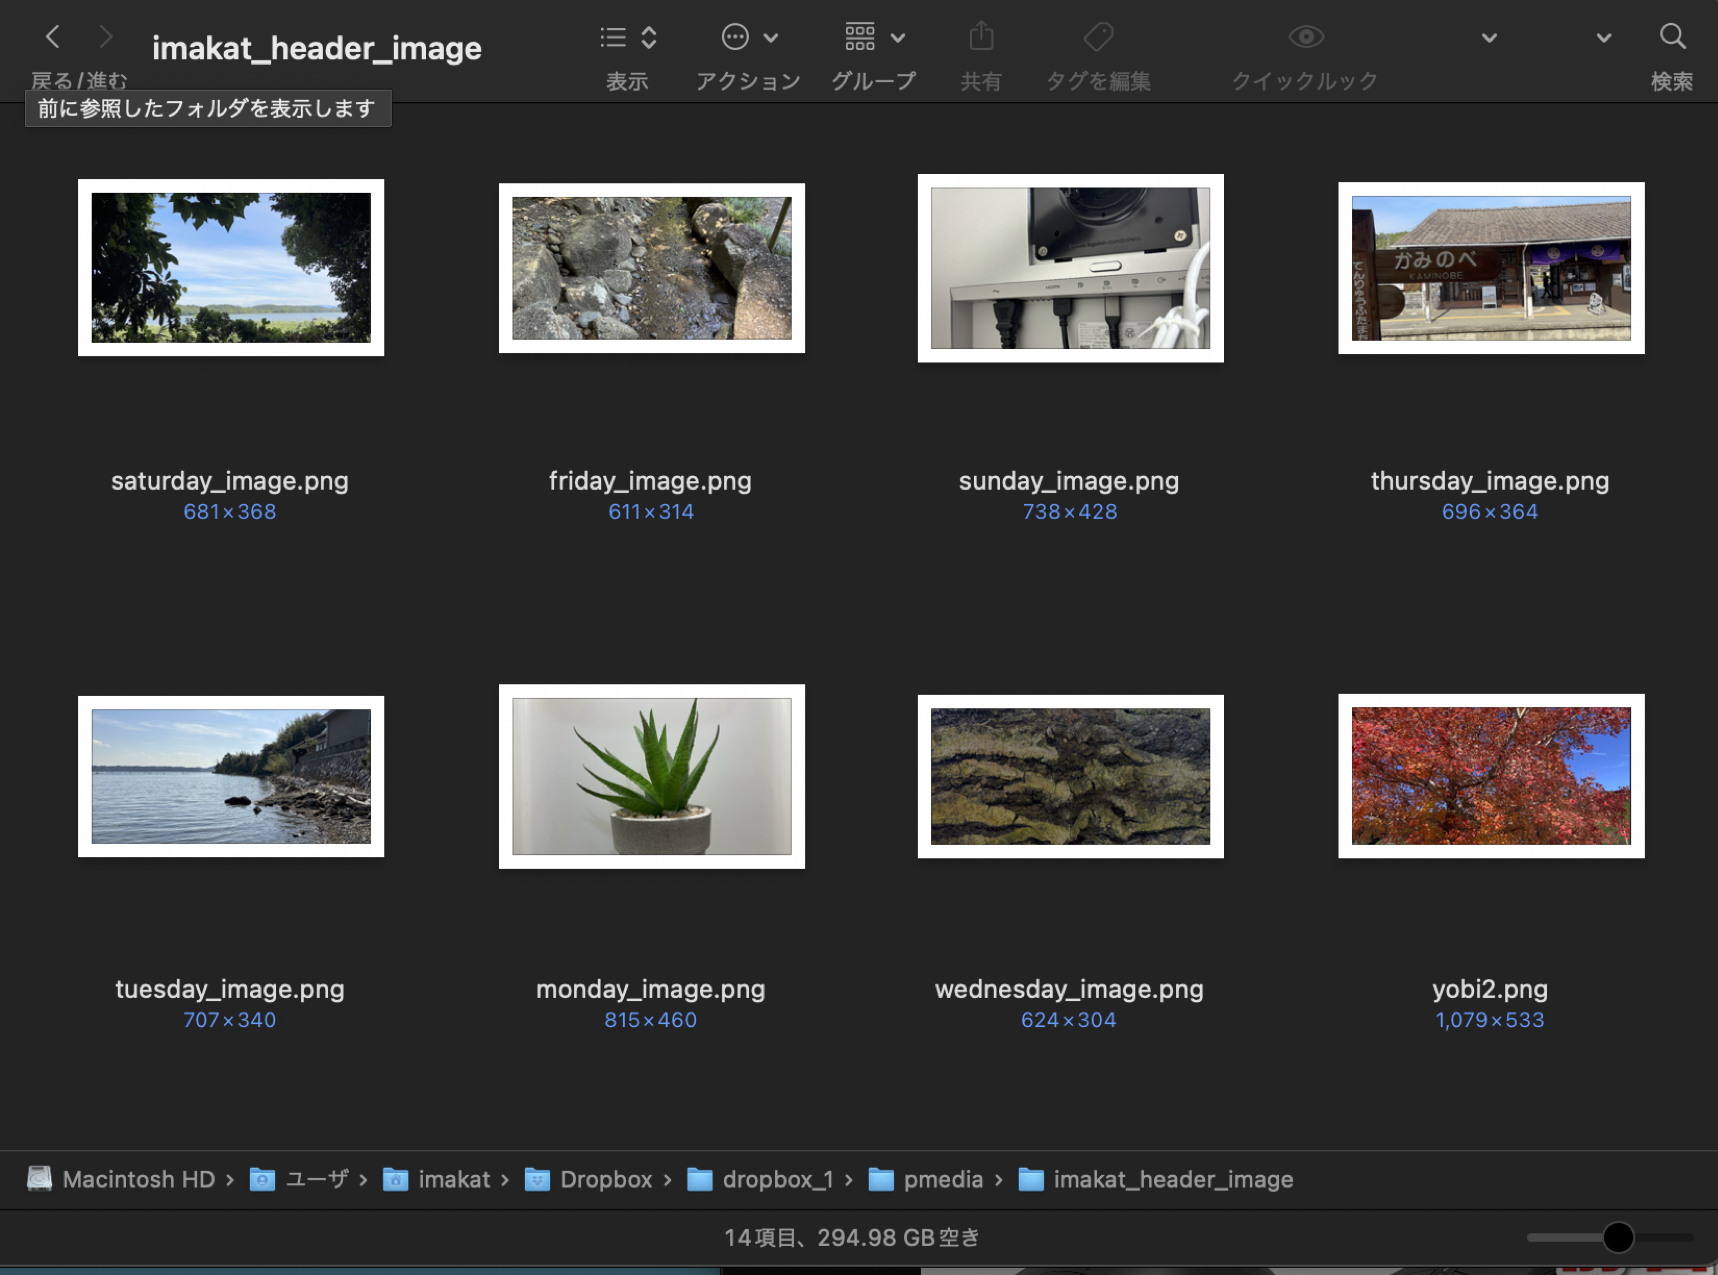The image size is (1718, 1275).
Task: Open the Group grid icon menu
Action: point(860,38)
